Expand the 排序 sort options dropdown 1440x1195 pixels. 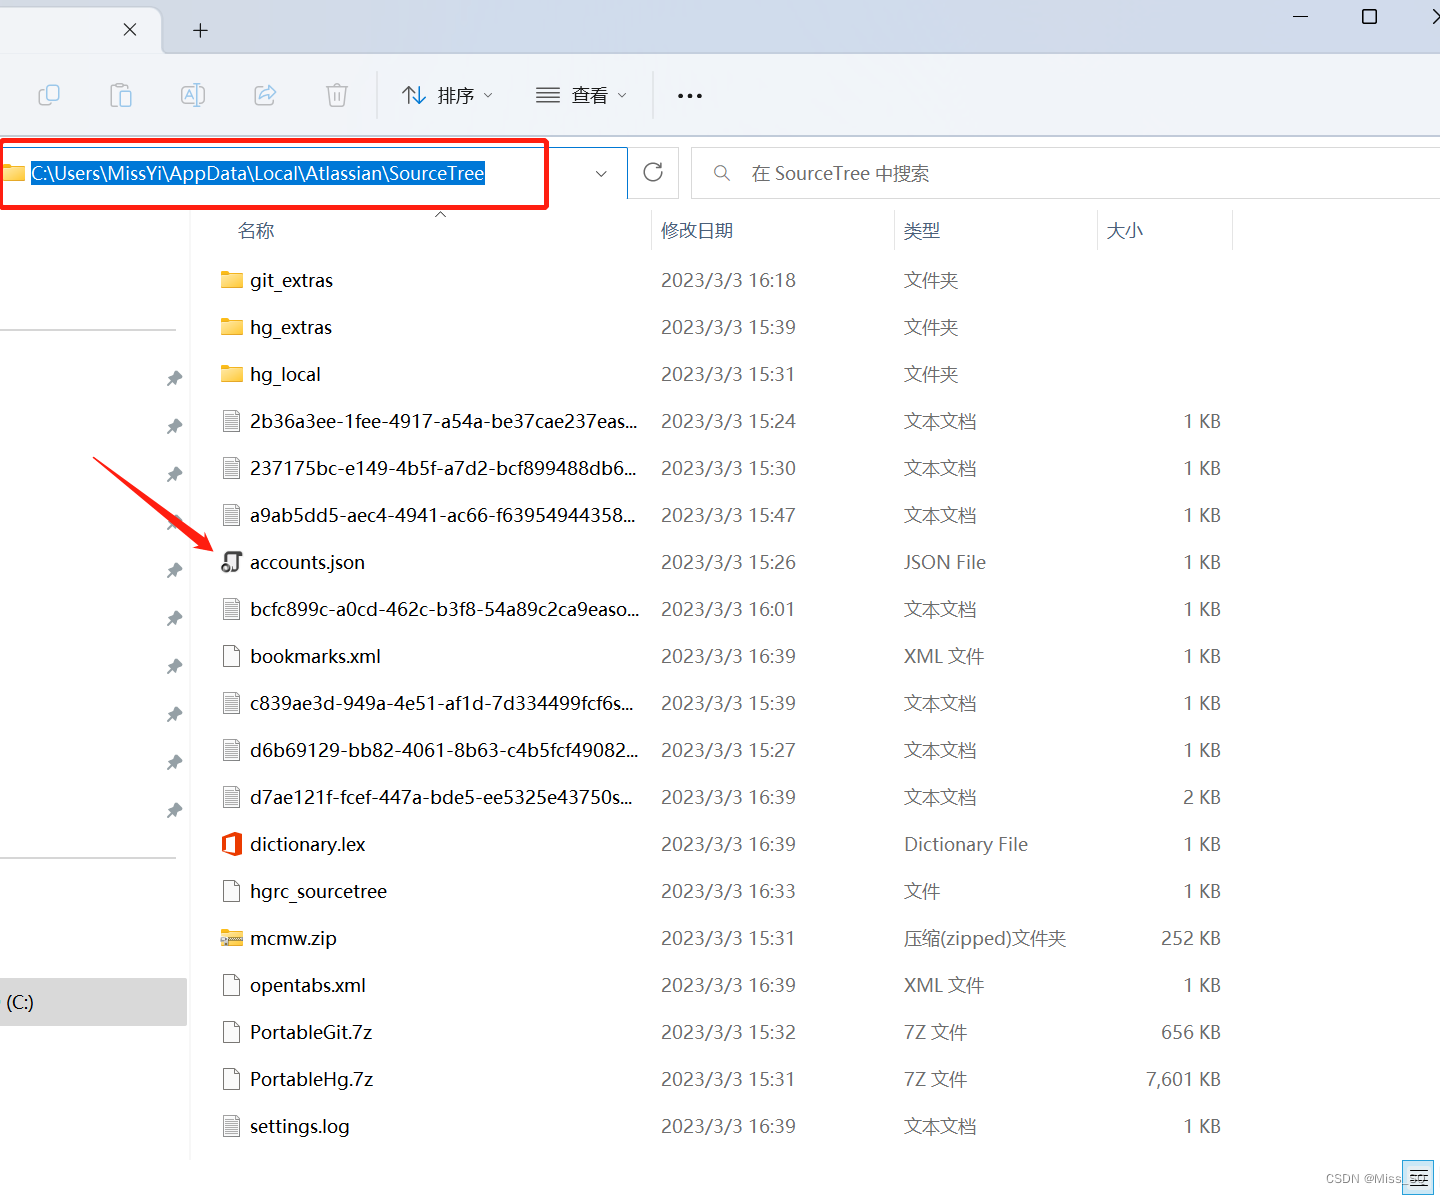click(447, 95)
